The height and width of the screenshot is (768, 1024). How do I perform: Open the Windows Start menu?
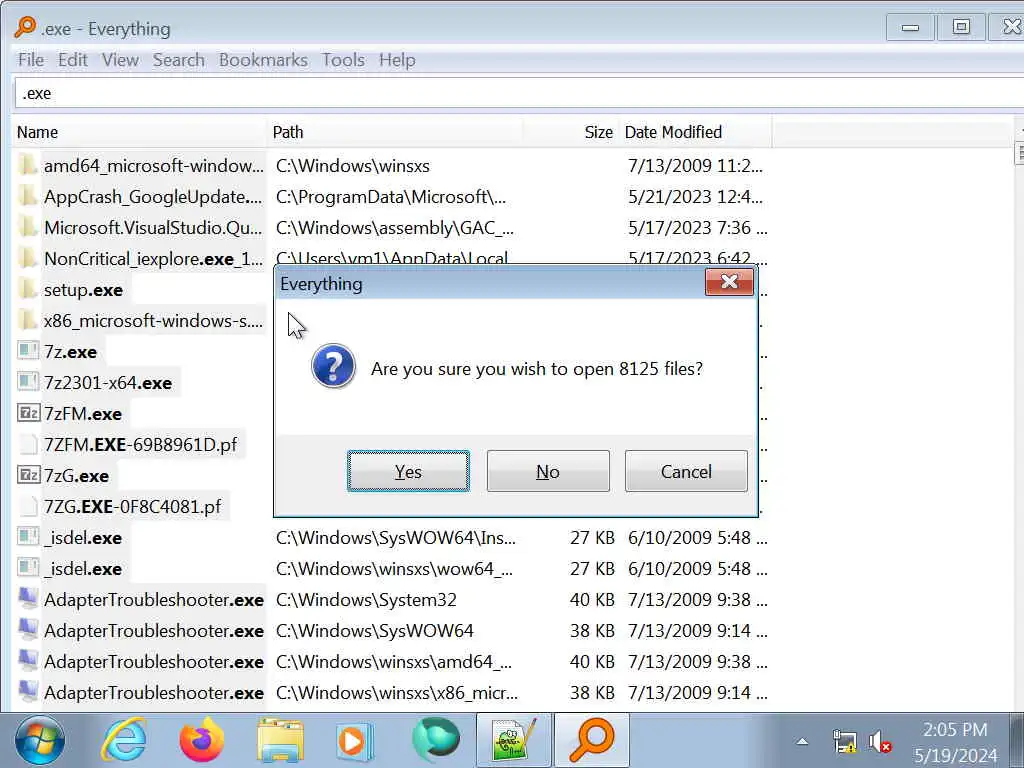pyautogui.click(x=40, y=741)
